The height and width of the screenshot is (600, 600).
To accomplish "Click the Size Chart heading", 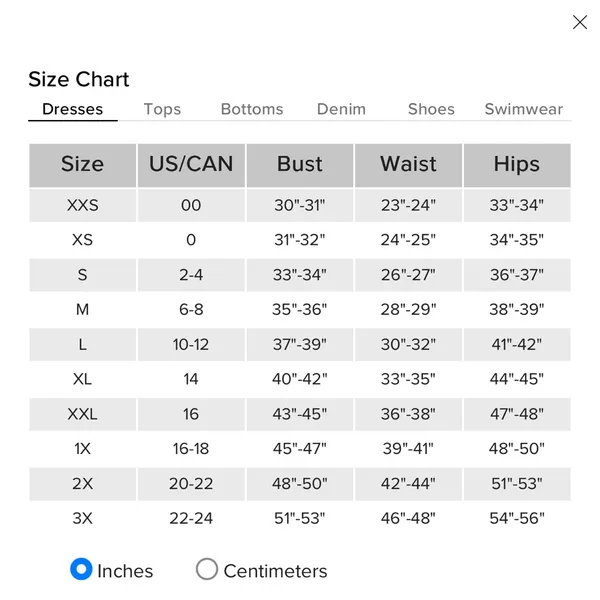I will pos(79,79).
